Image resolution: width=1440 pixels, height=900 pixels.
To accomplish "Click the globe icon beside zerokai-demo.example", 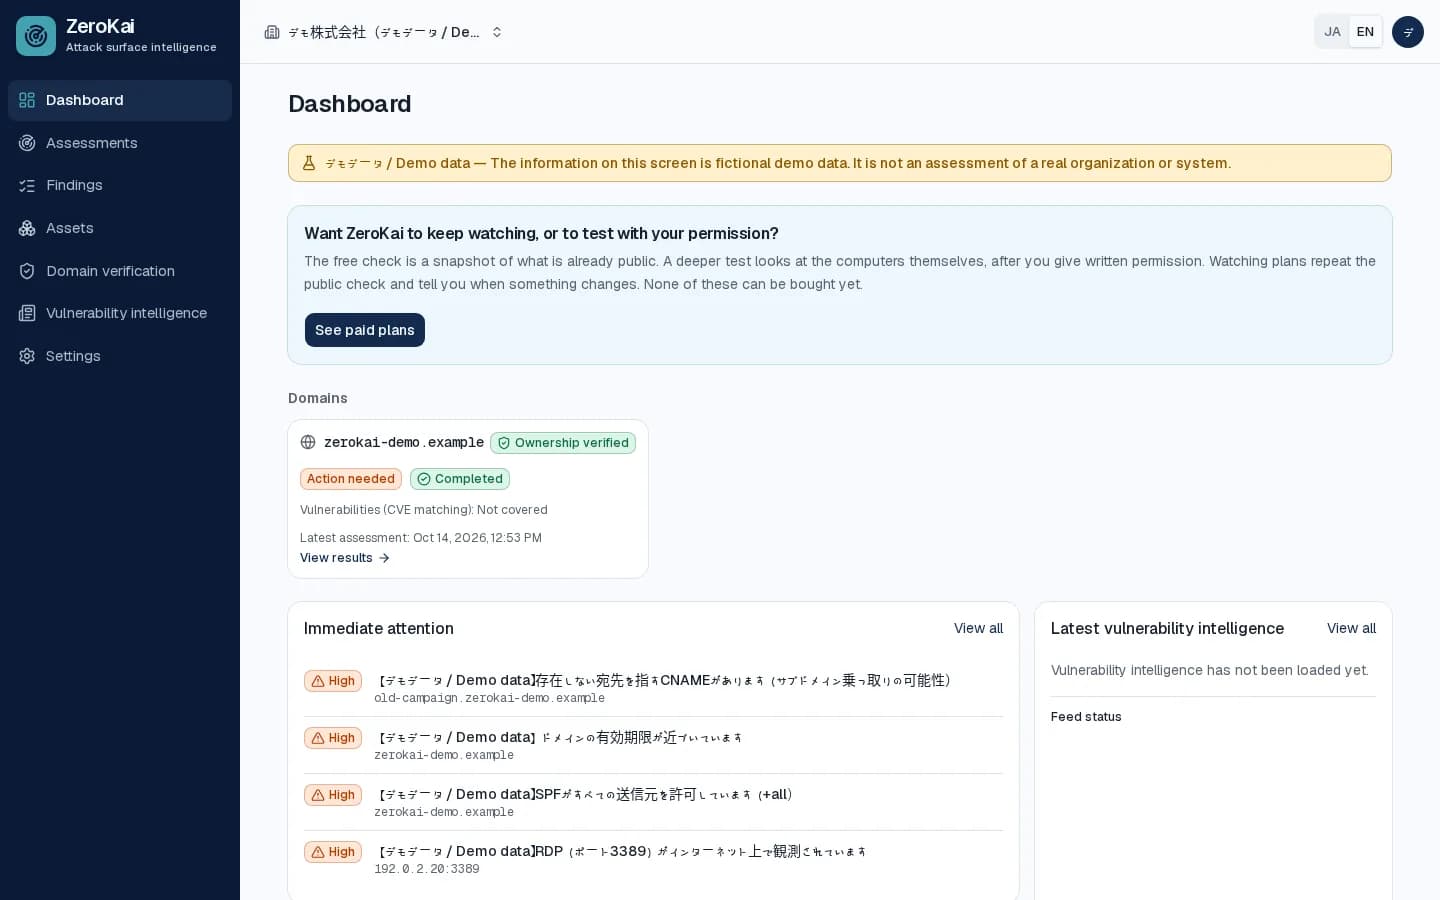I will tap(308, 442).
